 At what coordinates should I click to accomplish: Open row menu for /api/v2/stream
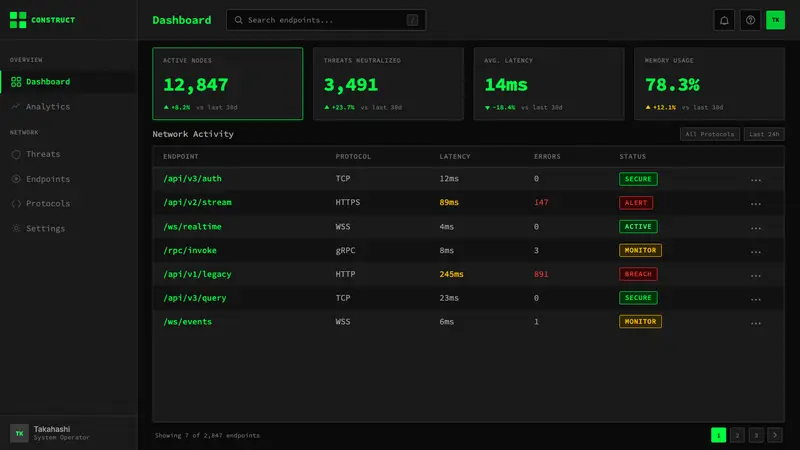(756, 204)
